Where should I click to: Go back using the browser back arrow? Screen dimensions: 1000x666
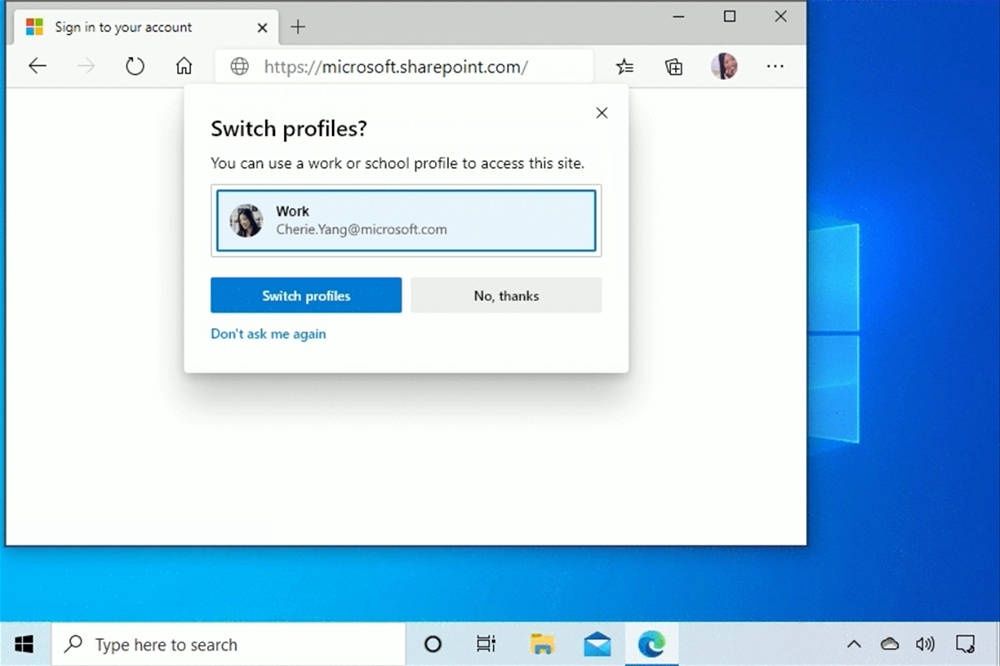click(x=38, y=66)
